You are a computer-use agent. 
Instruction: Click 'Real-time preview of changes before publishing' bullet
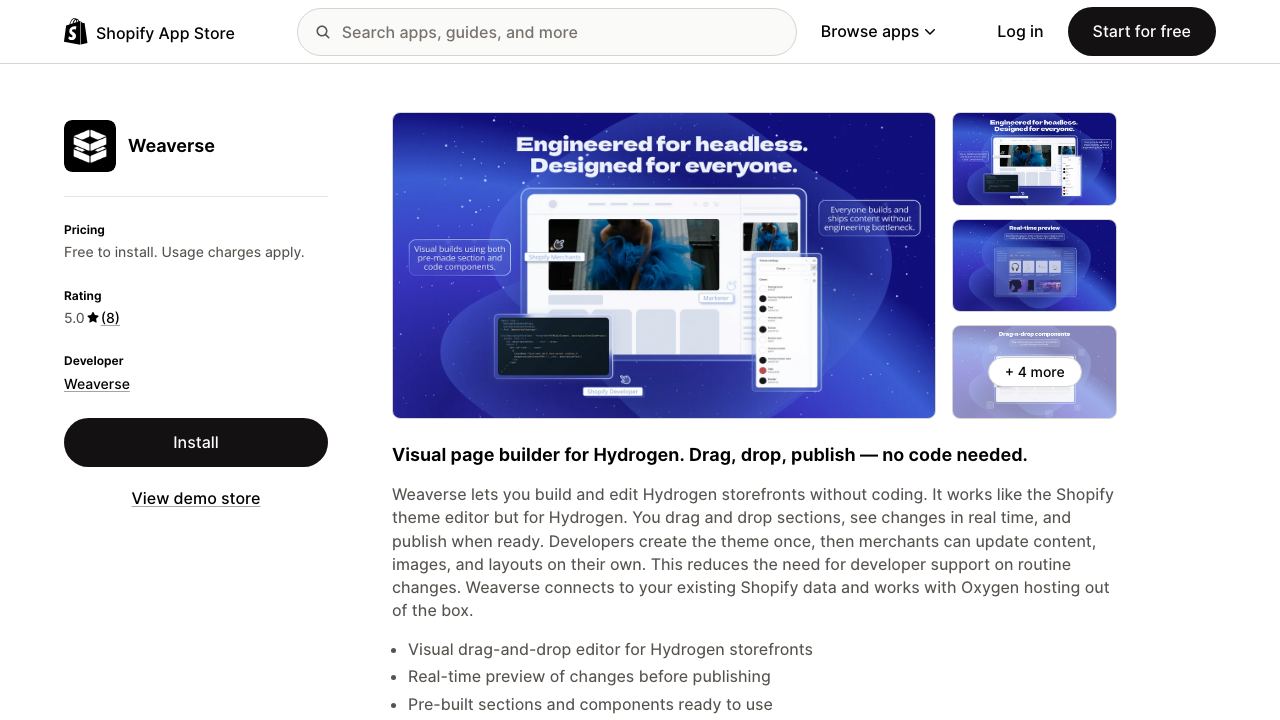589,677
